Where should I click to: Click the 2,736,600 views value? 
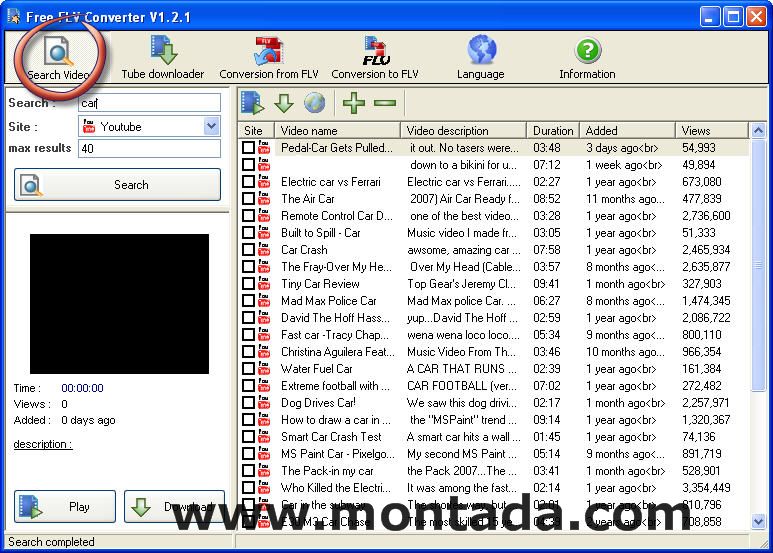coord(706,216)
